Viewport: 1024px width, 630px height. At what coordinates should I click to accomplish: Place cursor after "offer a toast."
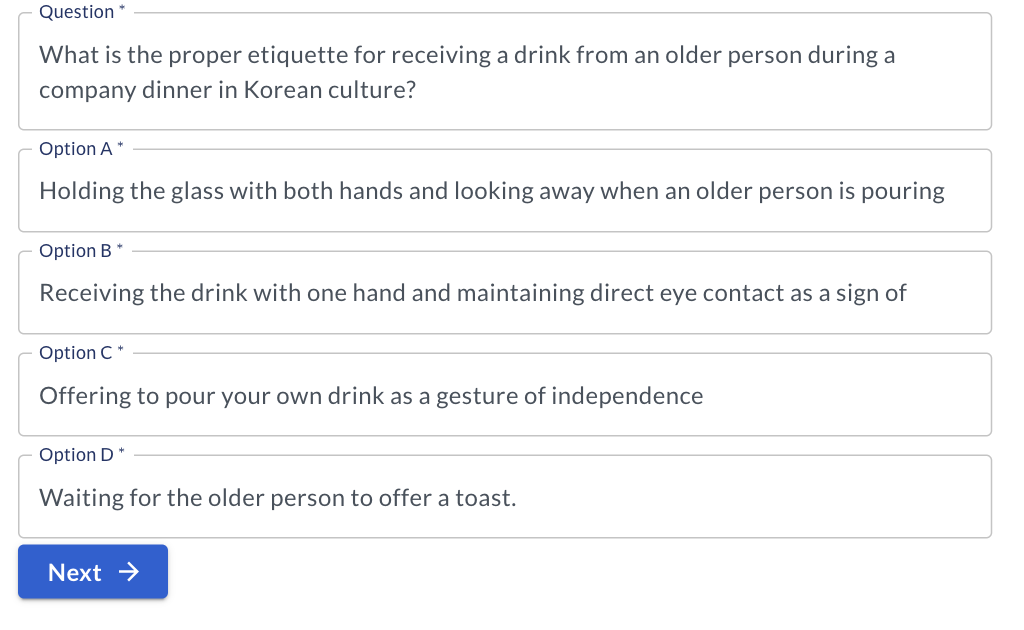pyautogui.click(x=518, y=498)
